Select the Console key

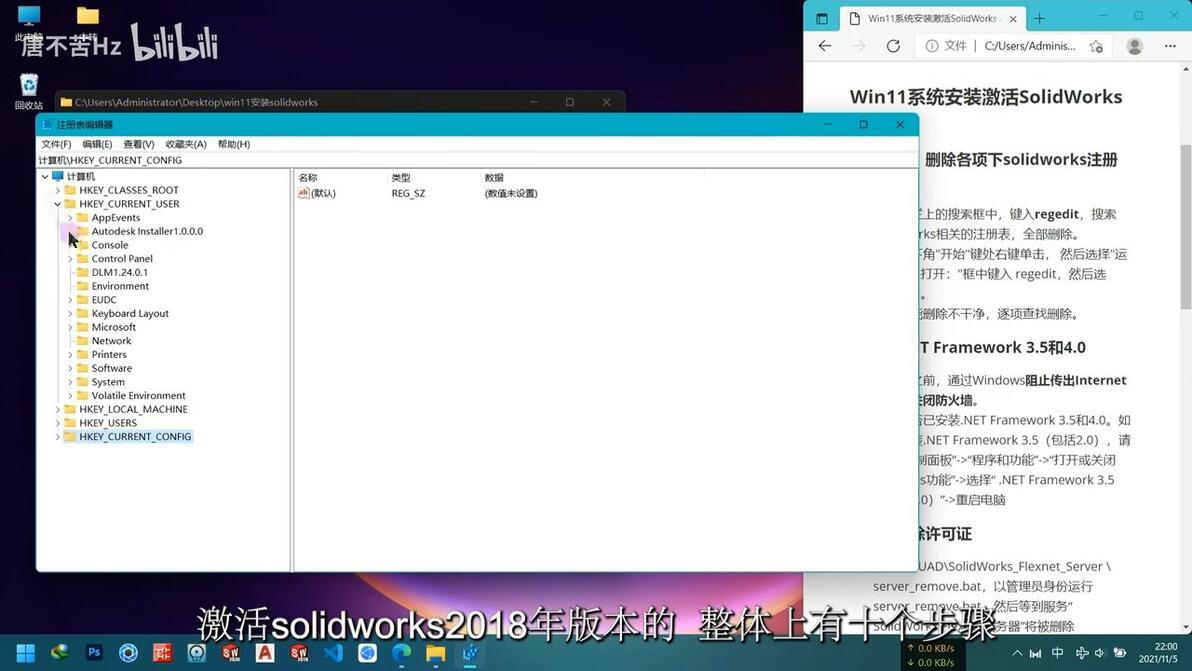109,245
